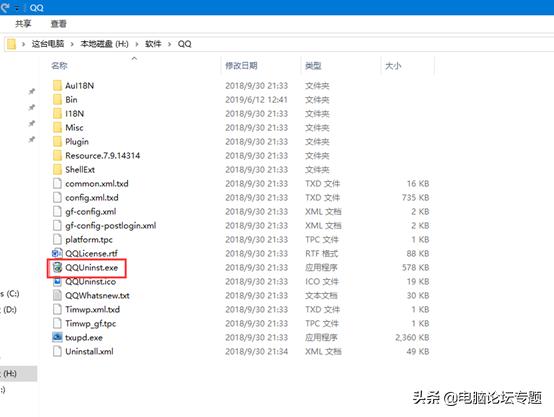Click the QQUninst.exe uninstaller icon

[x=57, y=268]
